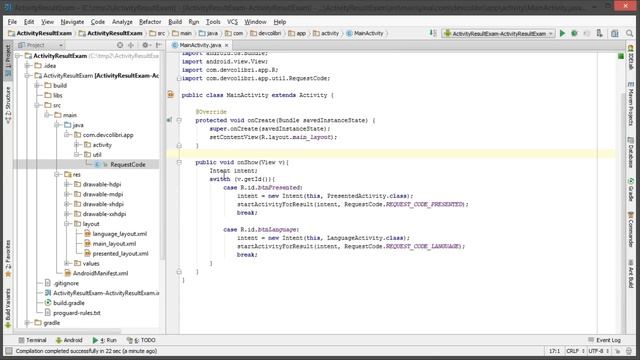Collapse the src folder node

[38, 105]
